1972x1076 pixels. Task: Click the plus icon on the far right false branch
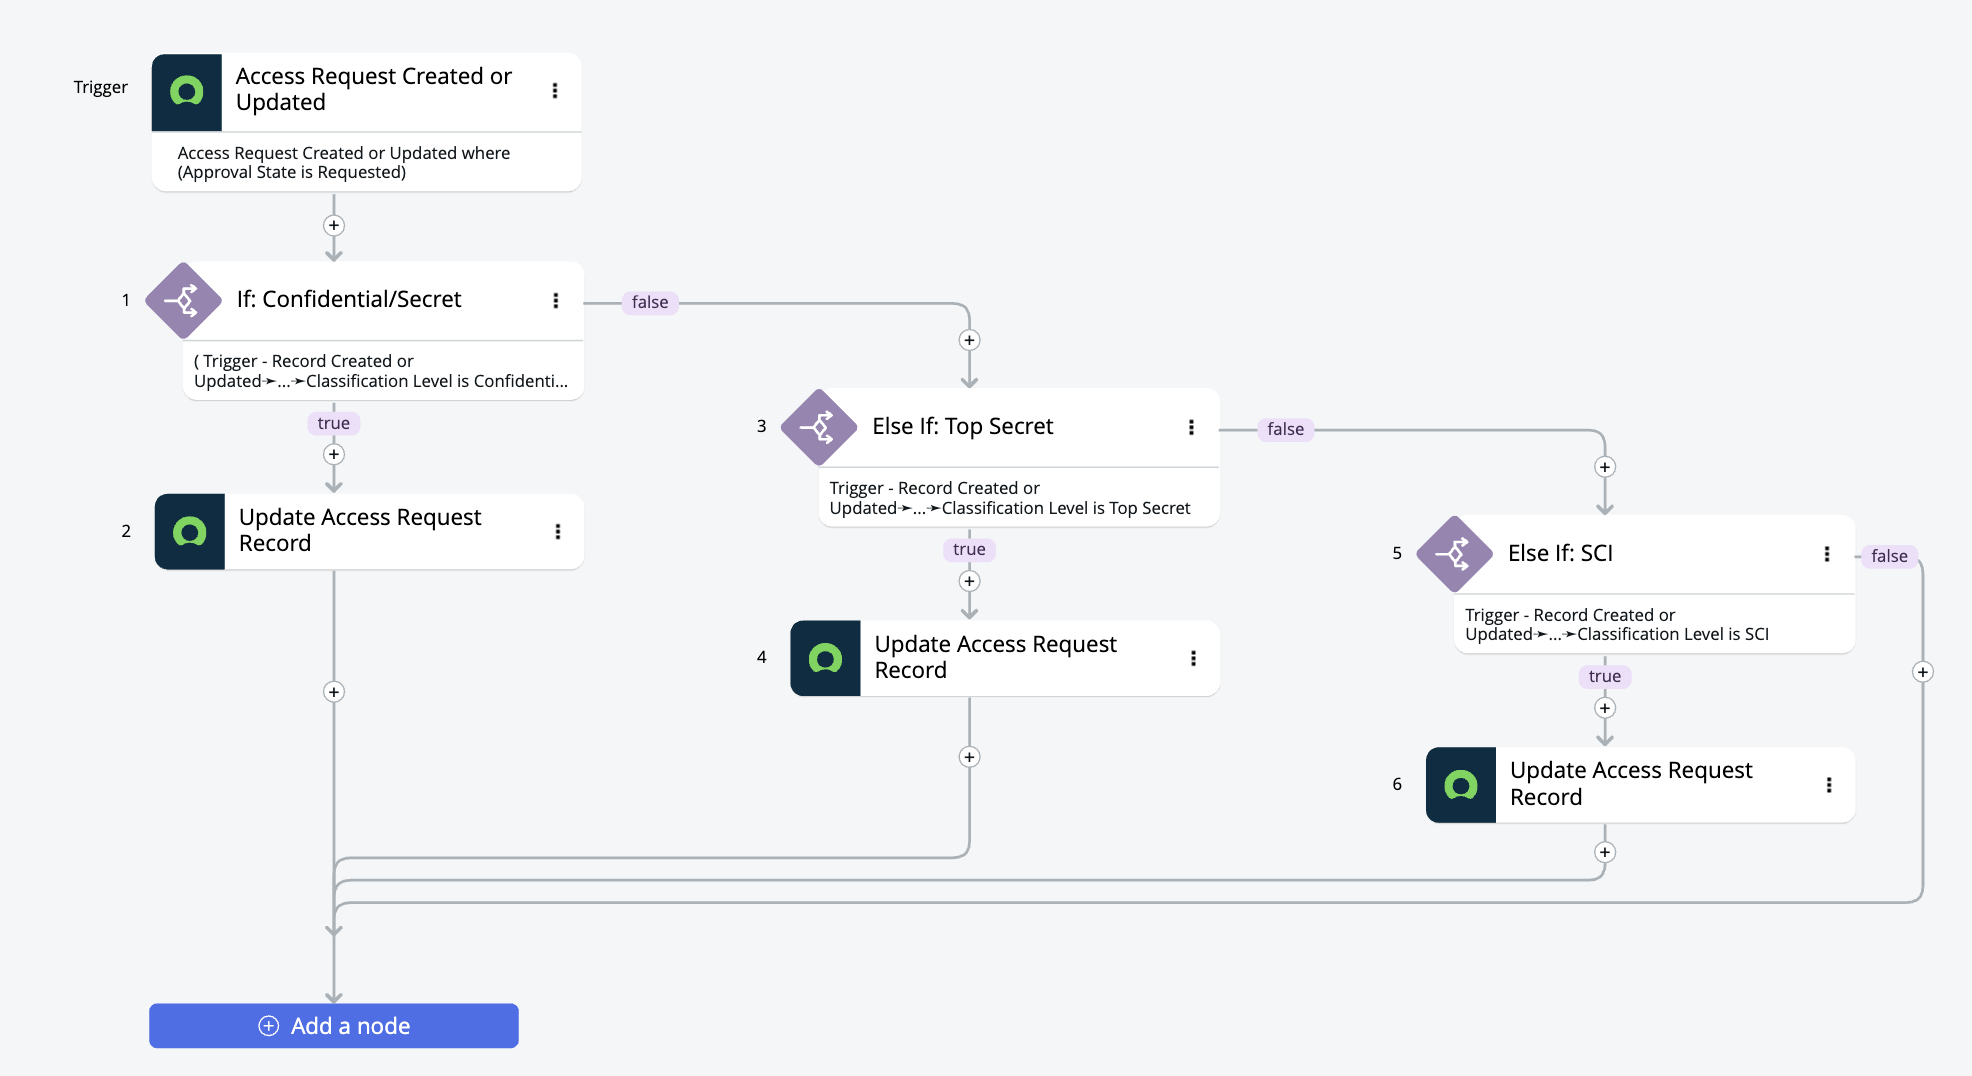[1922, 672]
